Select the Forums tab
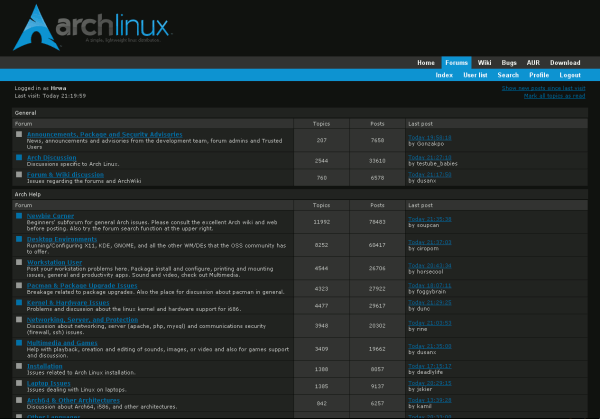 click(457, 63)
